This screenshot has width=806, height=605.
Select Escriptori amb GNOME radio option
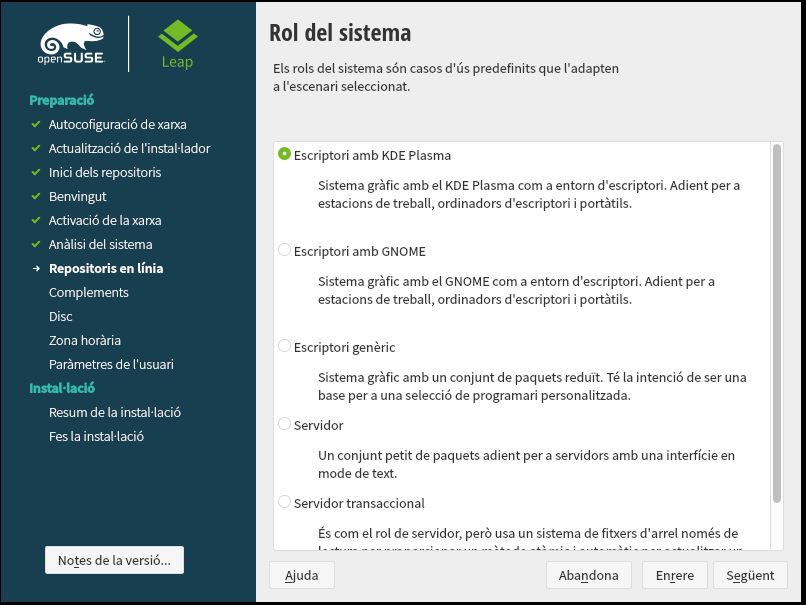point(285,251)
